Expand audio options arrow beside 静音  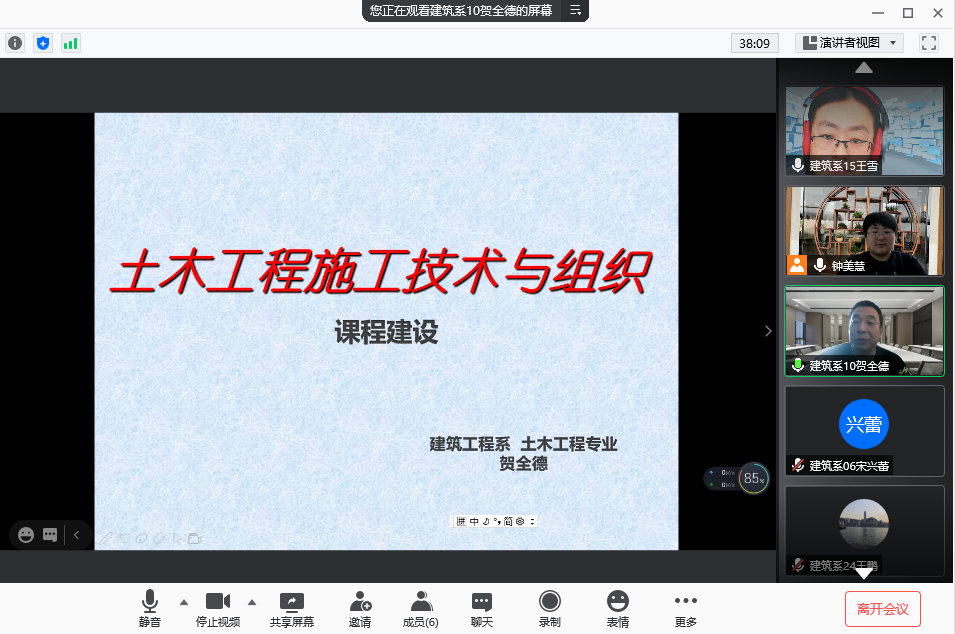(x=183, y=602)
